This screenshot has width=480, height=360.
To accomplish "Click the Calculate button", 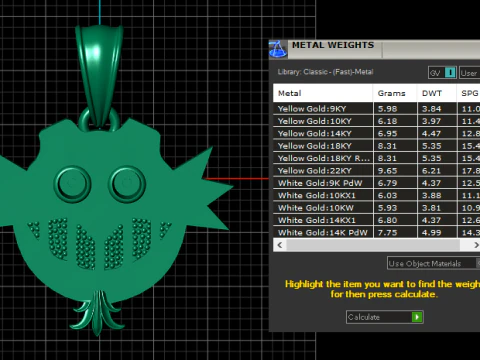I will (x=385, y=317).
